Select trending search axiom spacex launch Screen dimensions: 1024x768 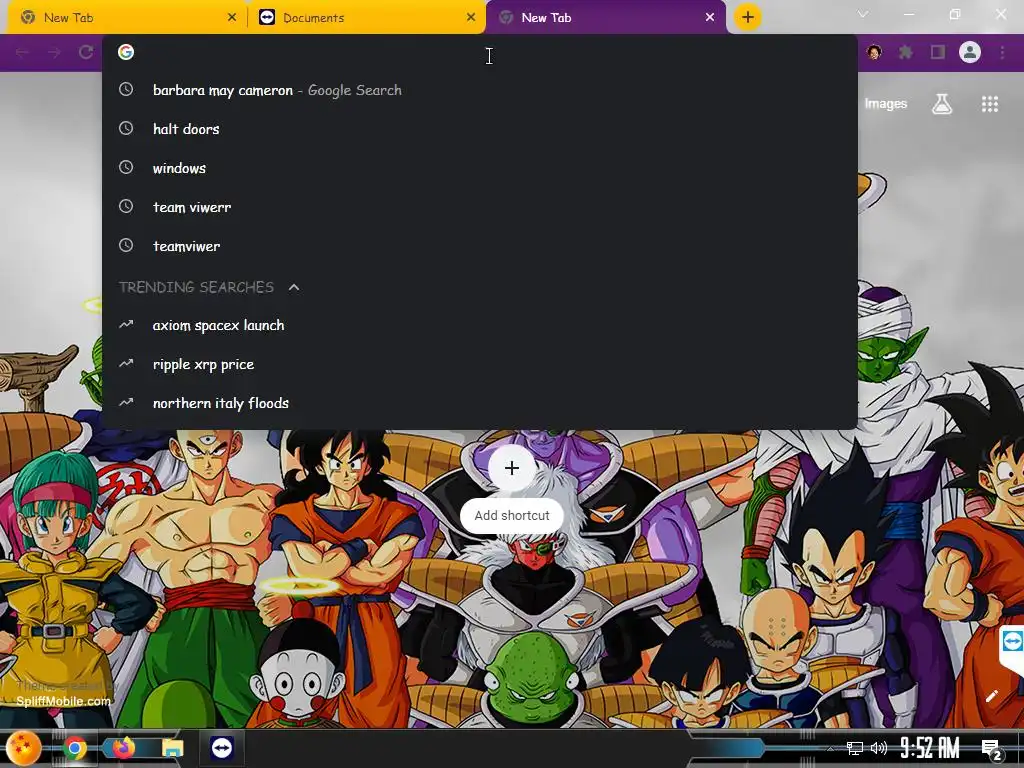click(x=479, y=325)
